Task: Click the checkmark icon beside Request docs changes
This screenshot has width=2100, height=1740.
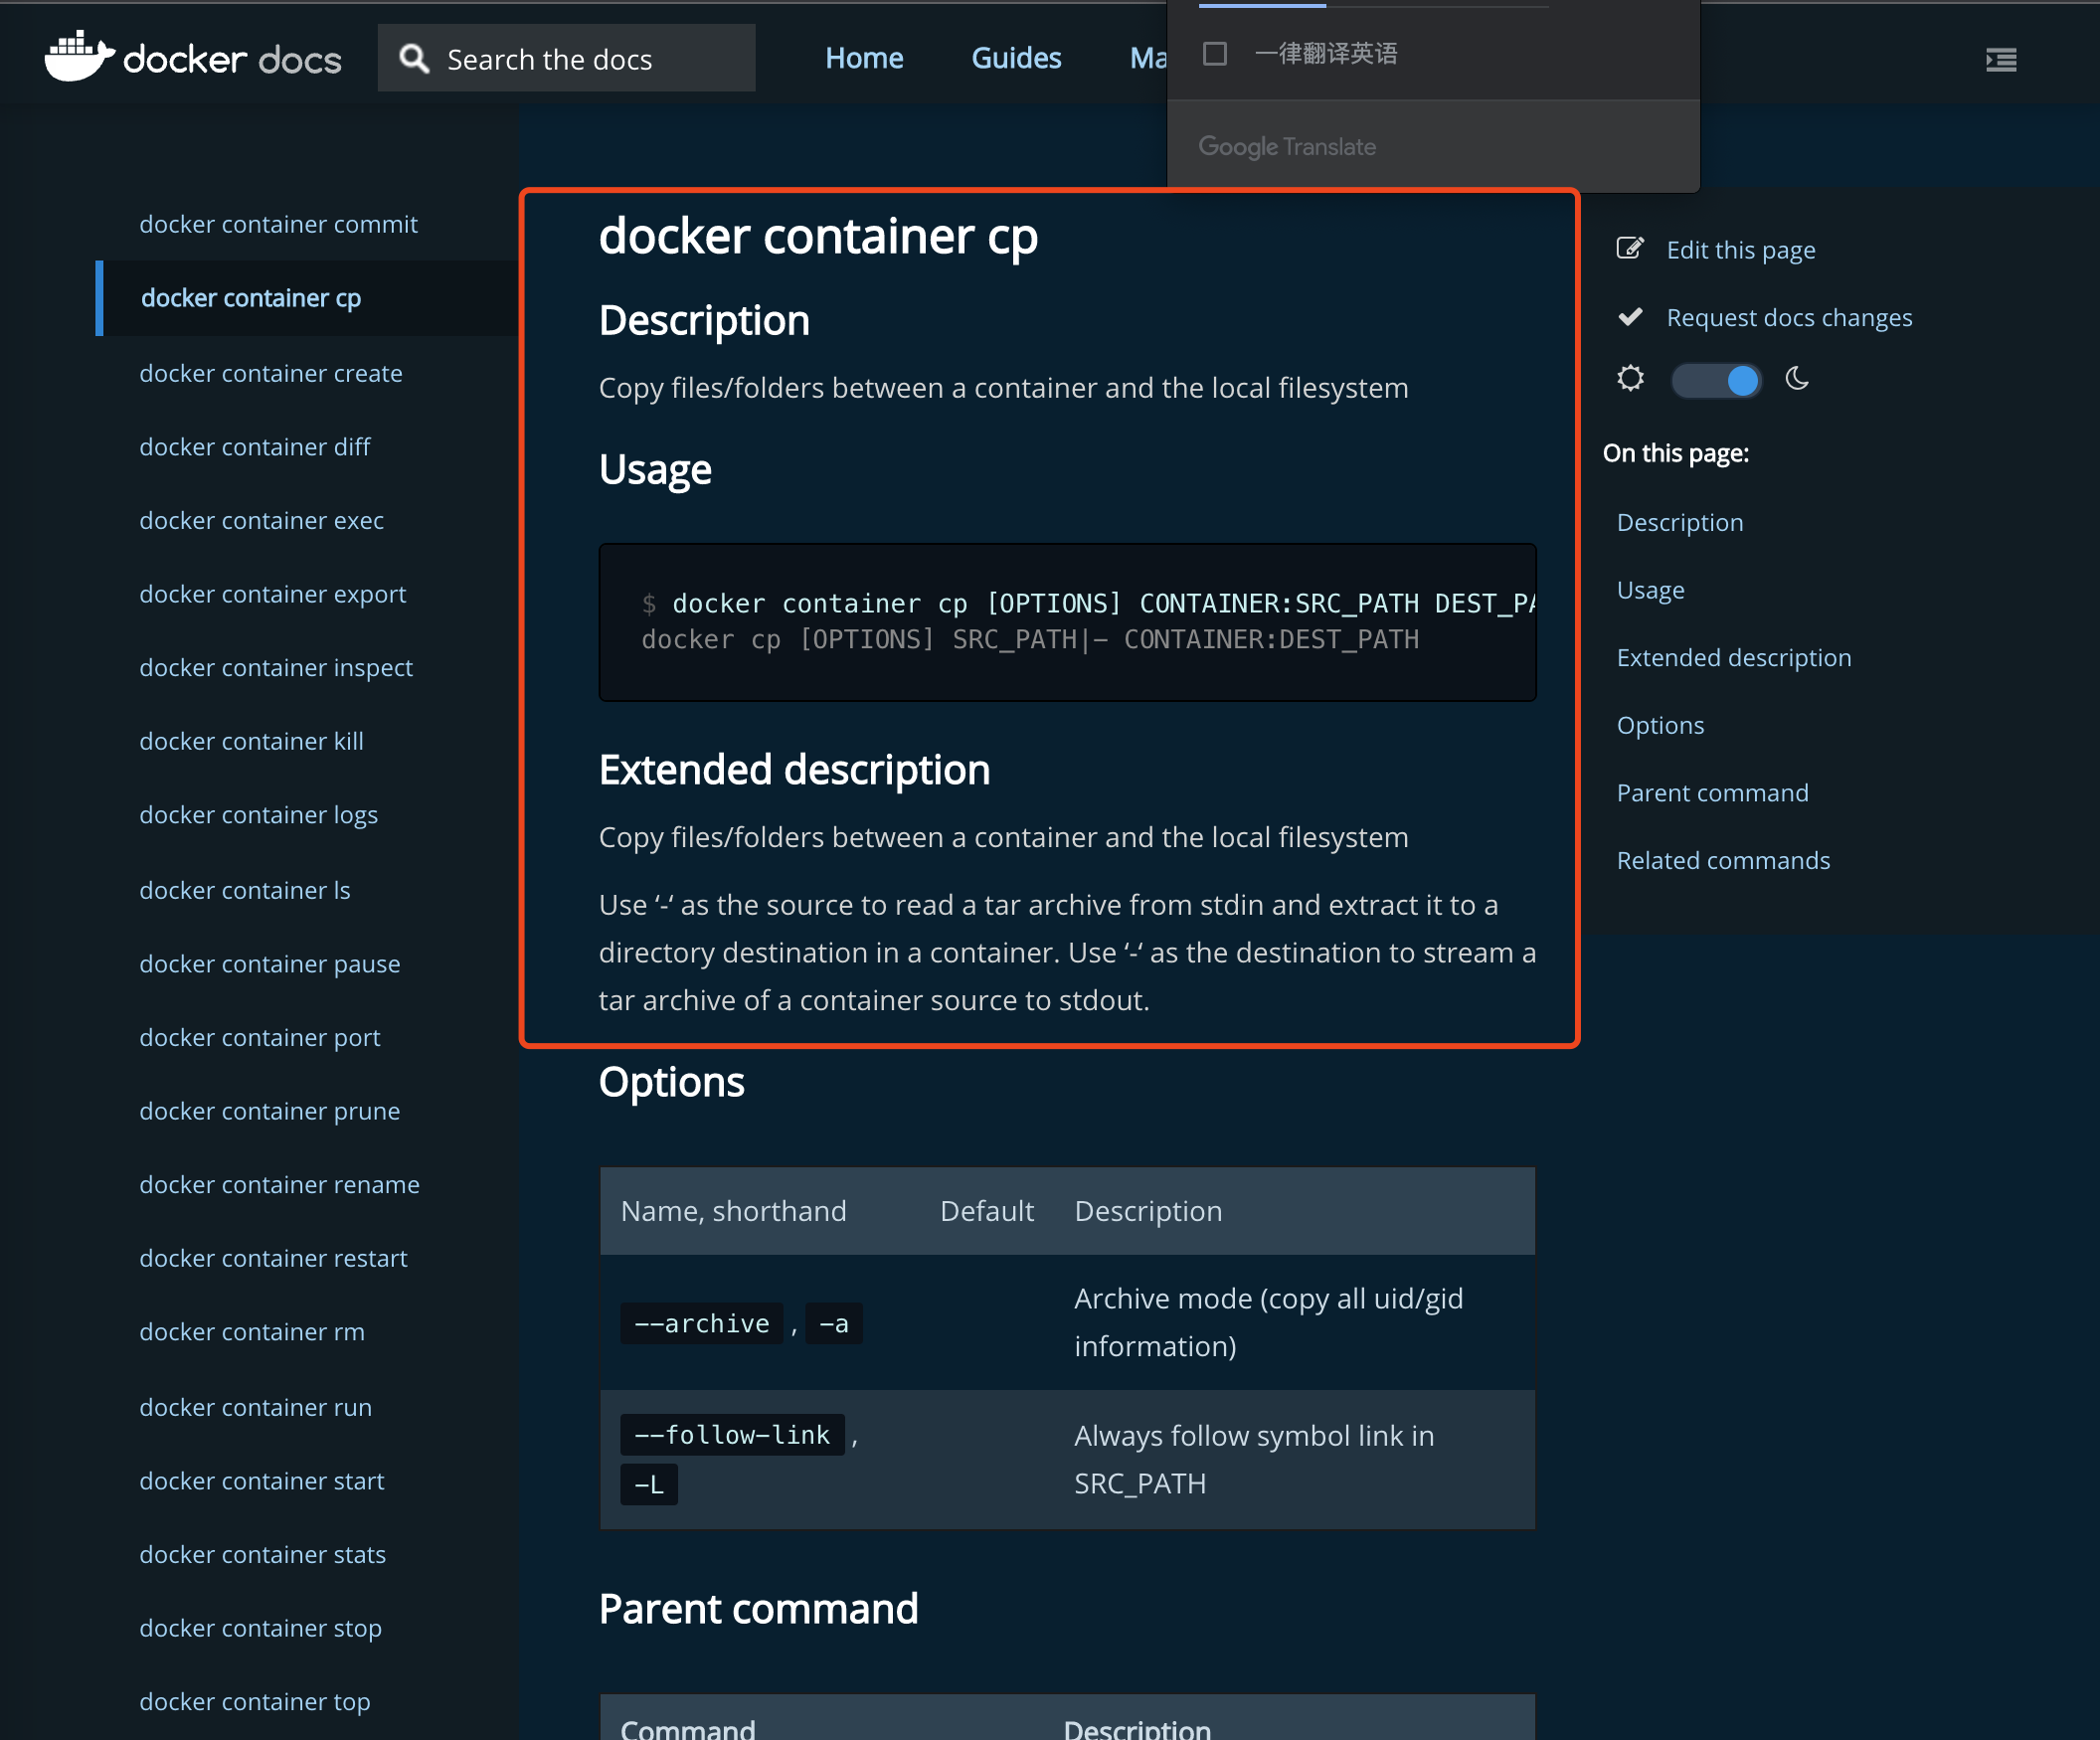Action: click(x=1630, y=317)
